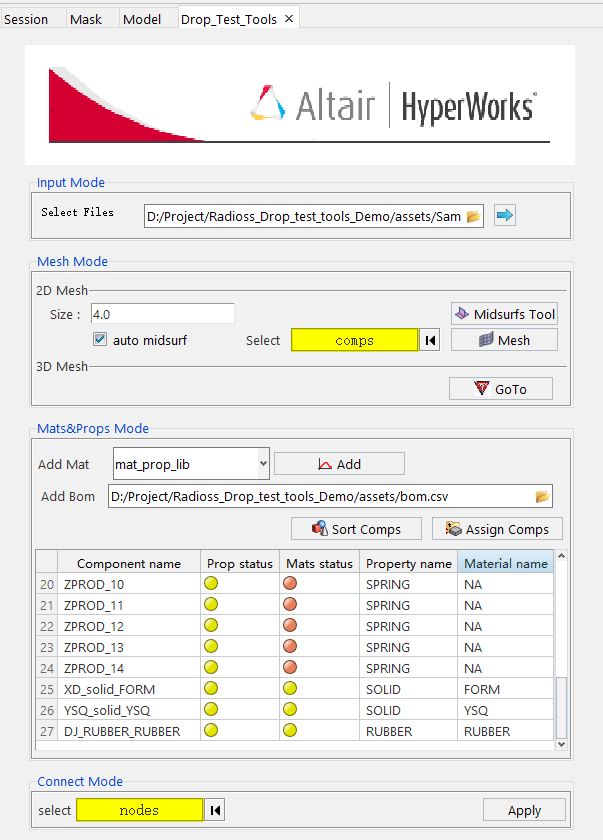Reset the comps selector with the rewind icon
Image resolution: width=603 pixels, height=840 pixels.
pos(430,340)
